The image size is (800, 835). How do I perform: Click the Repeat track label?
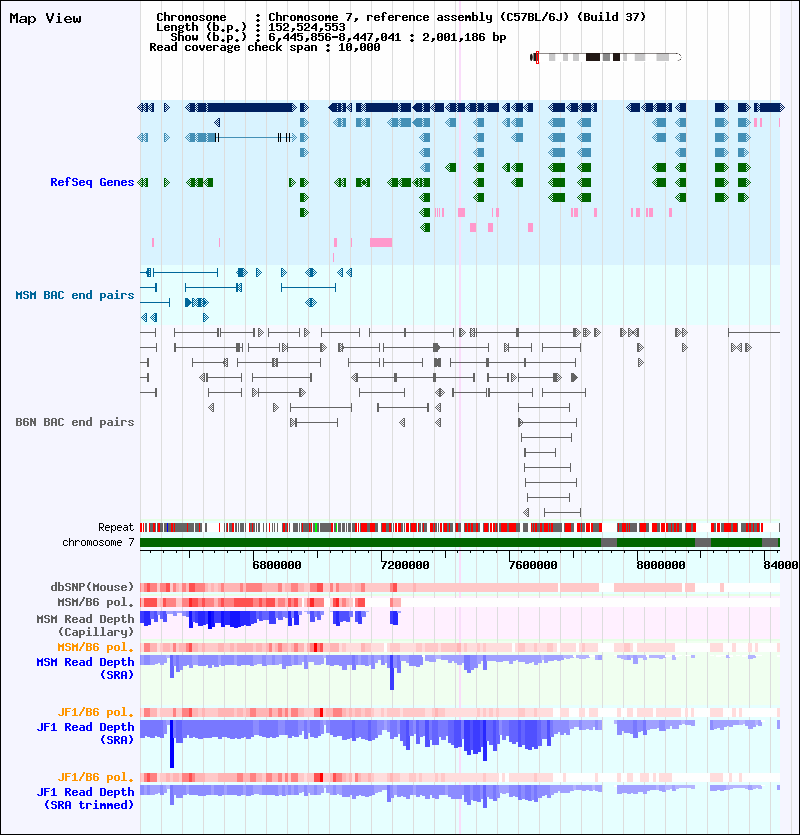point(116,527)
